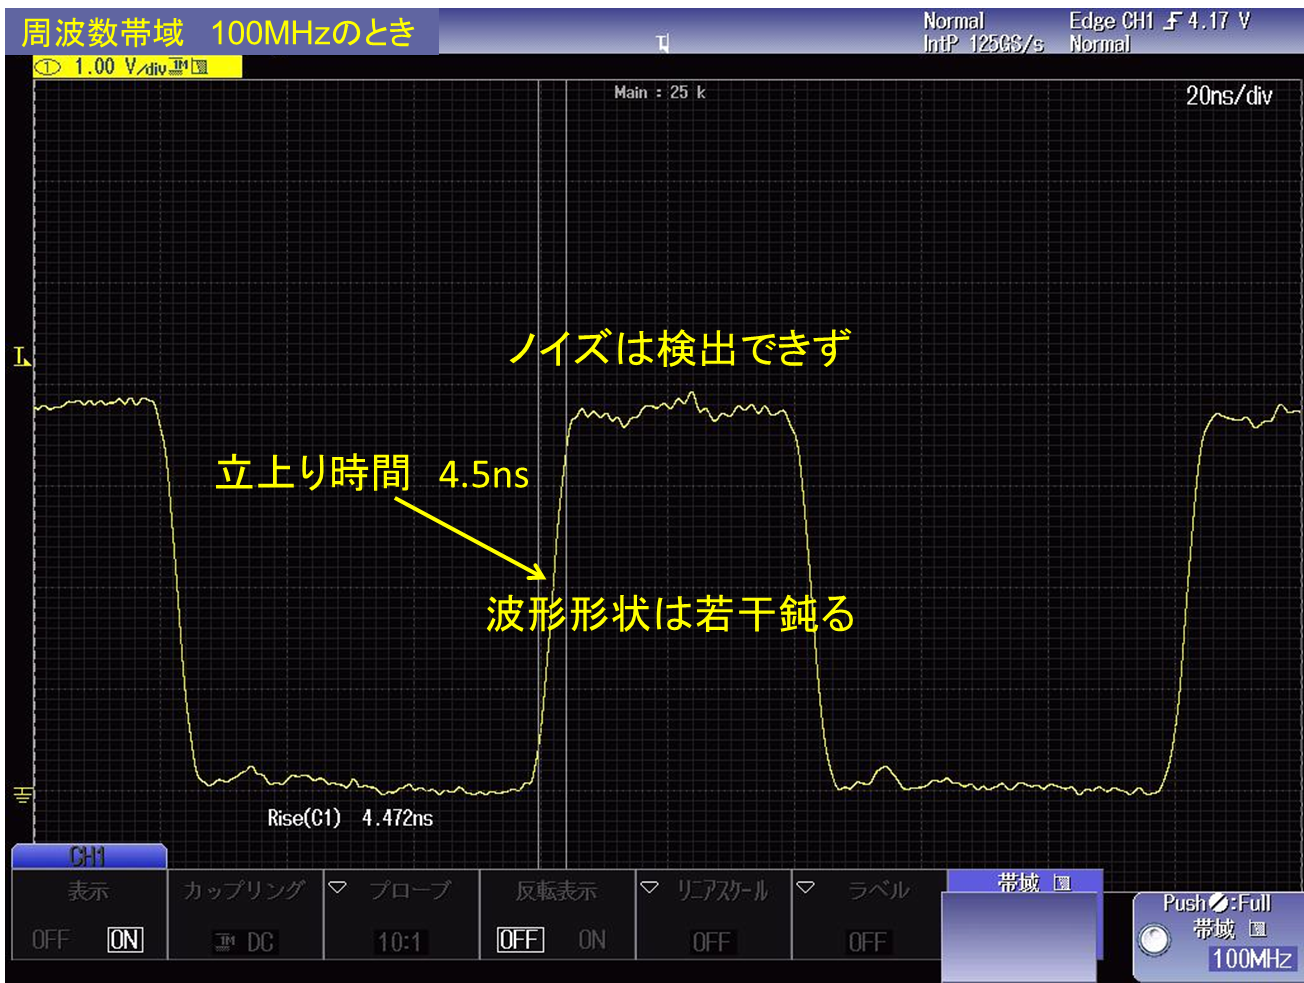Screen dimensions: 1304x983
Task: Click the rotary knob icon beside 100MHz
Action: pyautogui.click(x=1155, y=939)
